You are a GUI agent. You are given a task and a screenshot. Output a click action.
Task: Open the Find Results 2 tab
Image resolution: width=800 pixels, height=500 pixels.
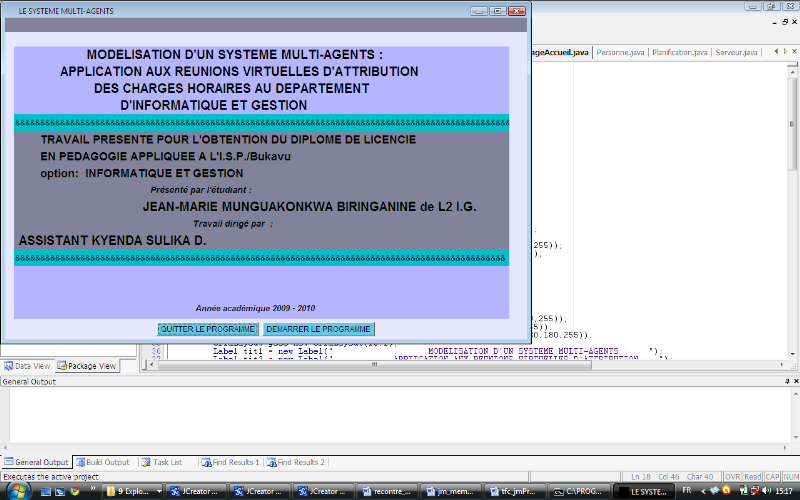point(296,462)
